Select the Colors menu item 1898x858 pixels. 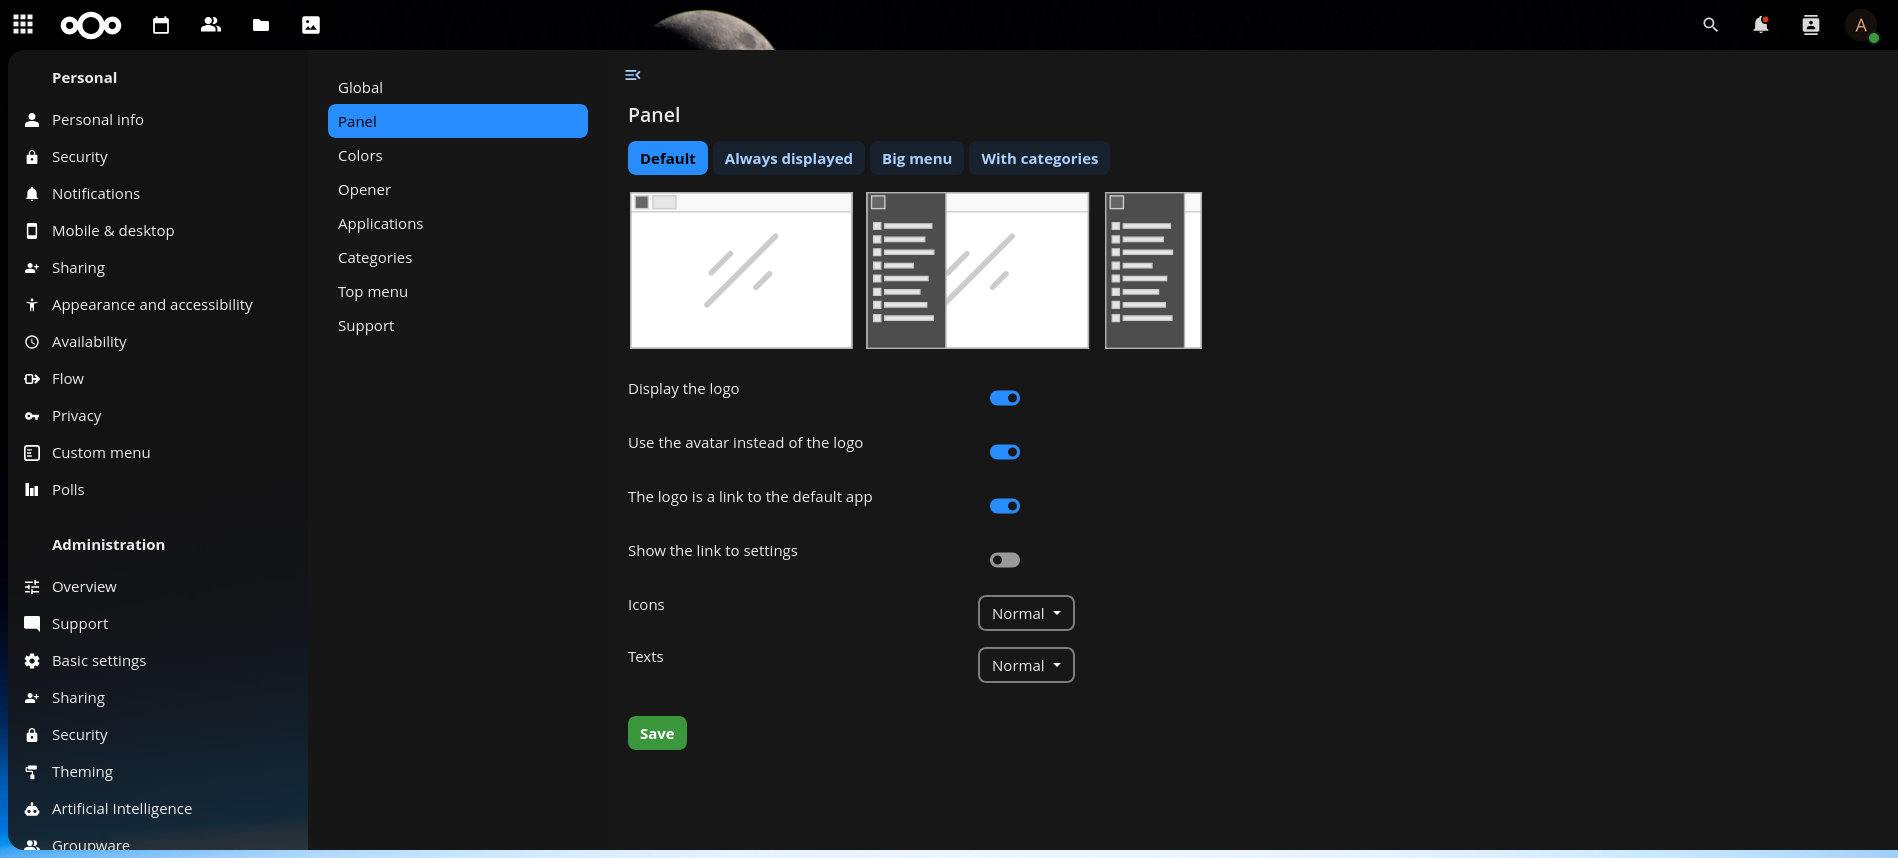tap(360, 156)
